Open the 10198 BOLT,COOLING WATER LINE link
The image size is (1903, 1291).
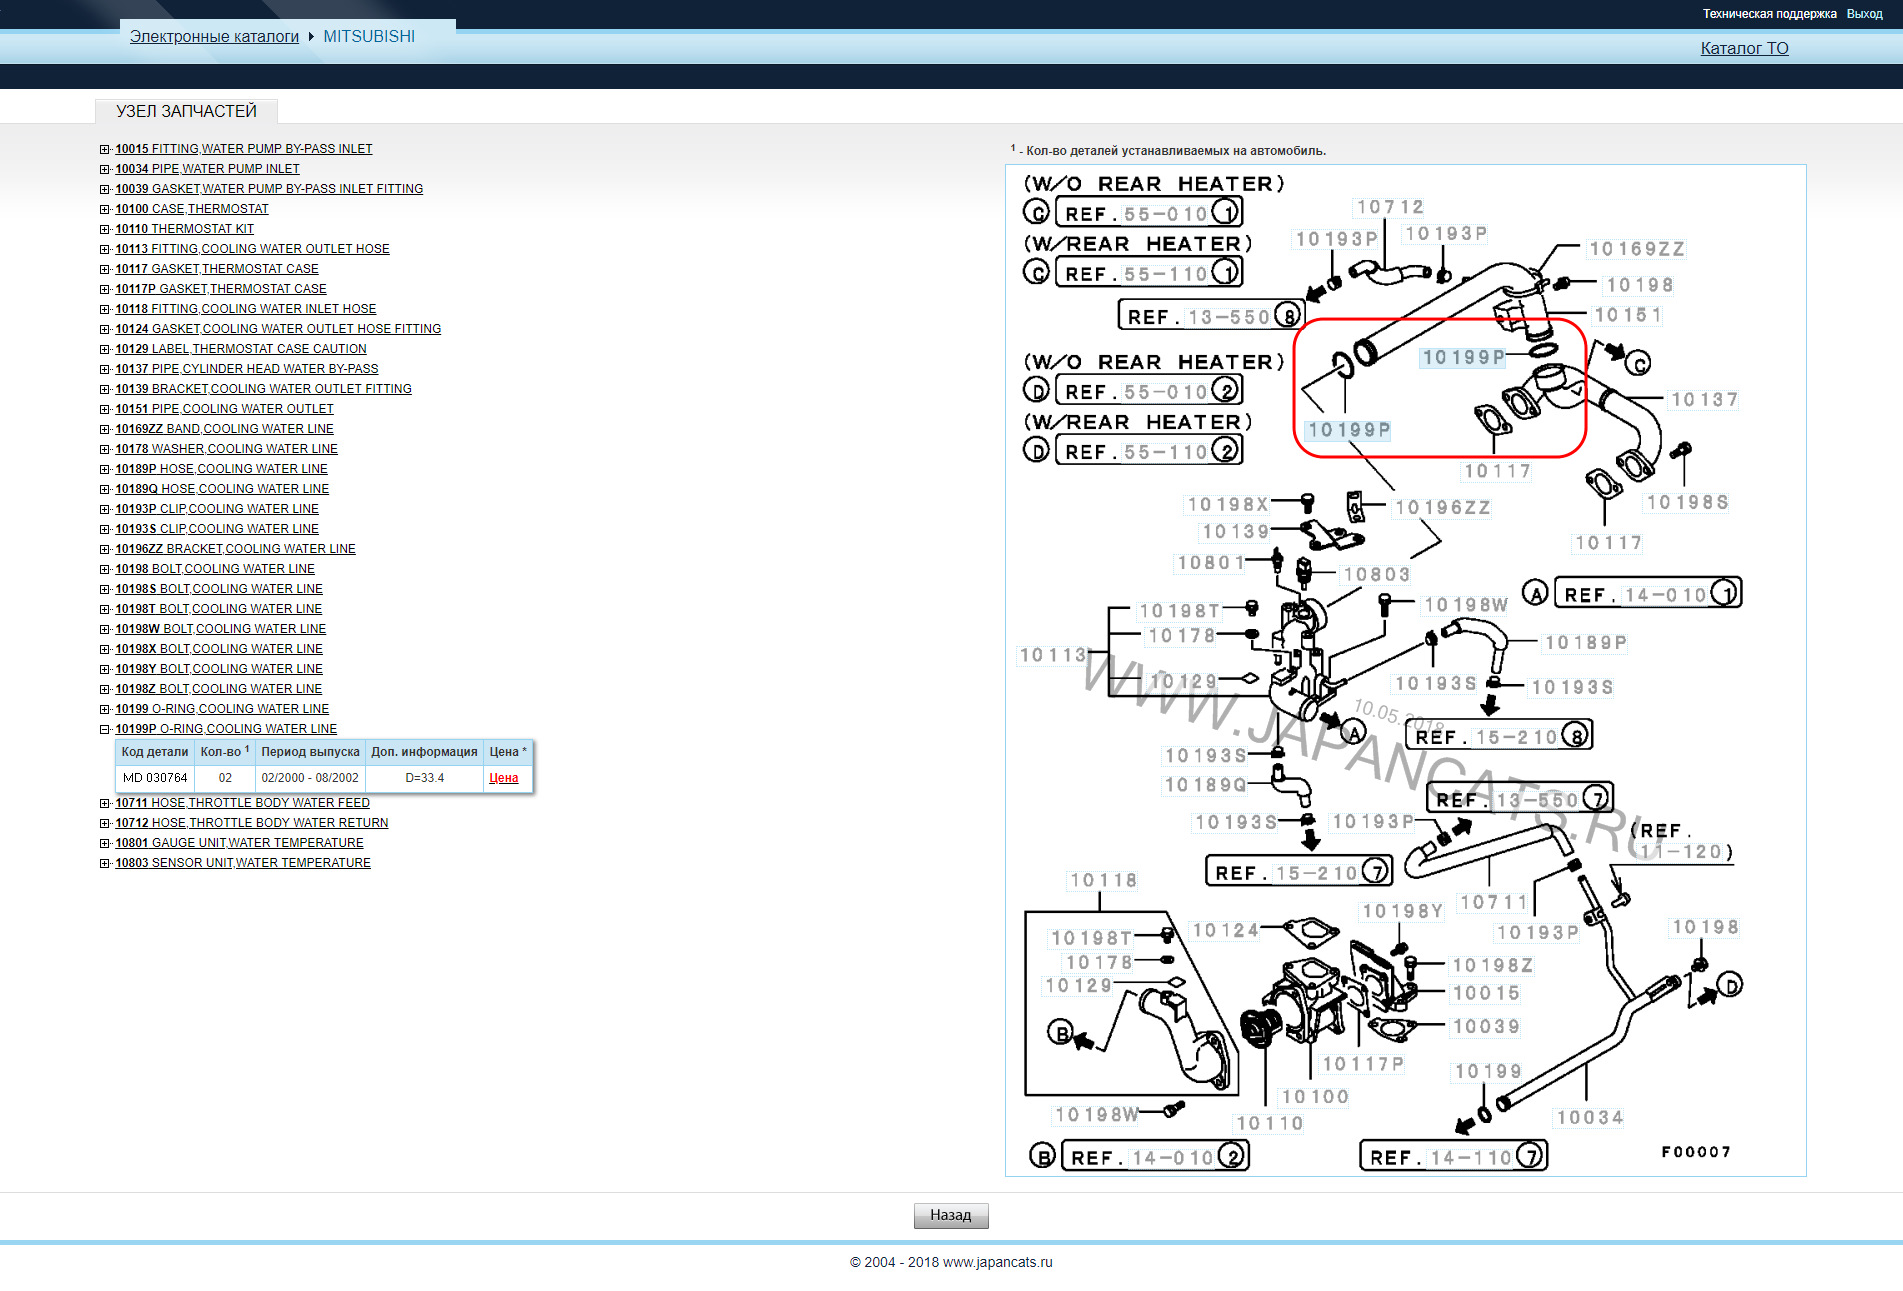pyautogui.click(x=215, y=569)
